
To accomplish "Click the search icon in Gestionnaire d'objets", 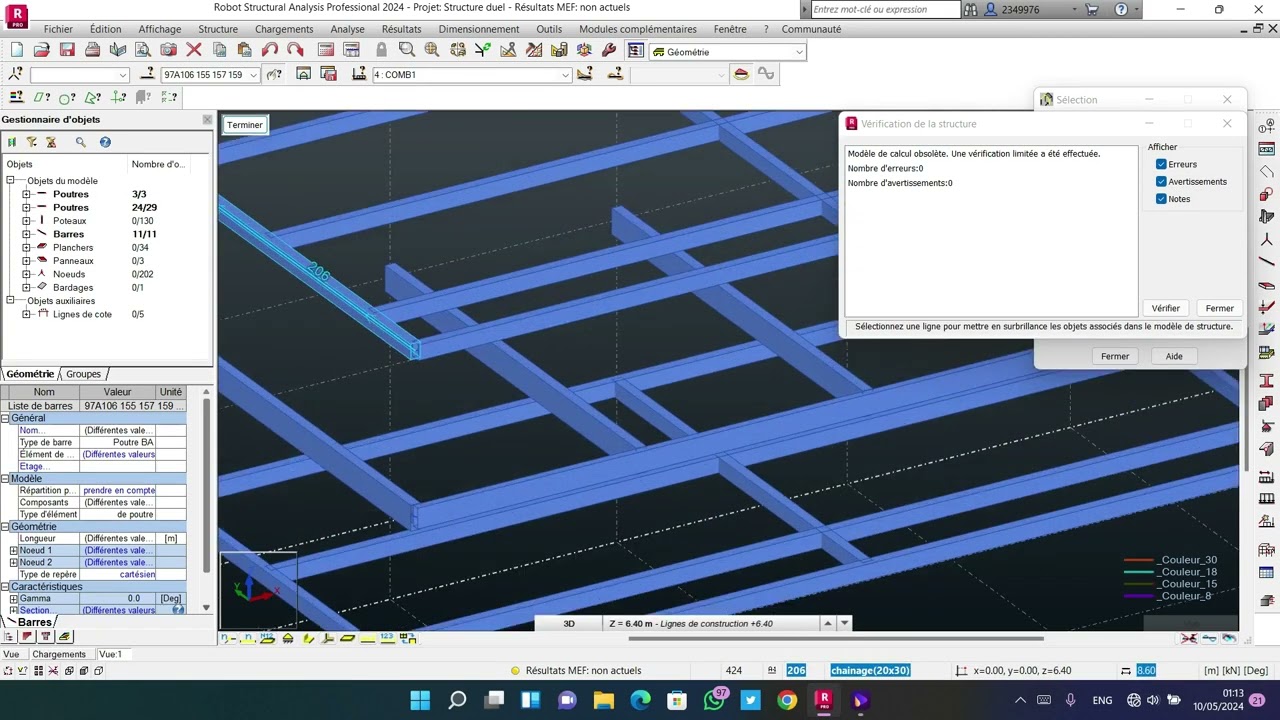I will click(x=81, y=143).
